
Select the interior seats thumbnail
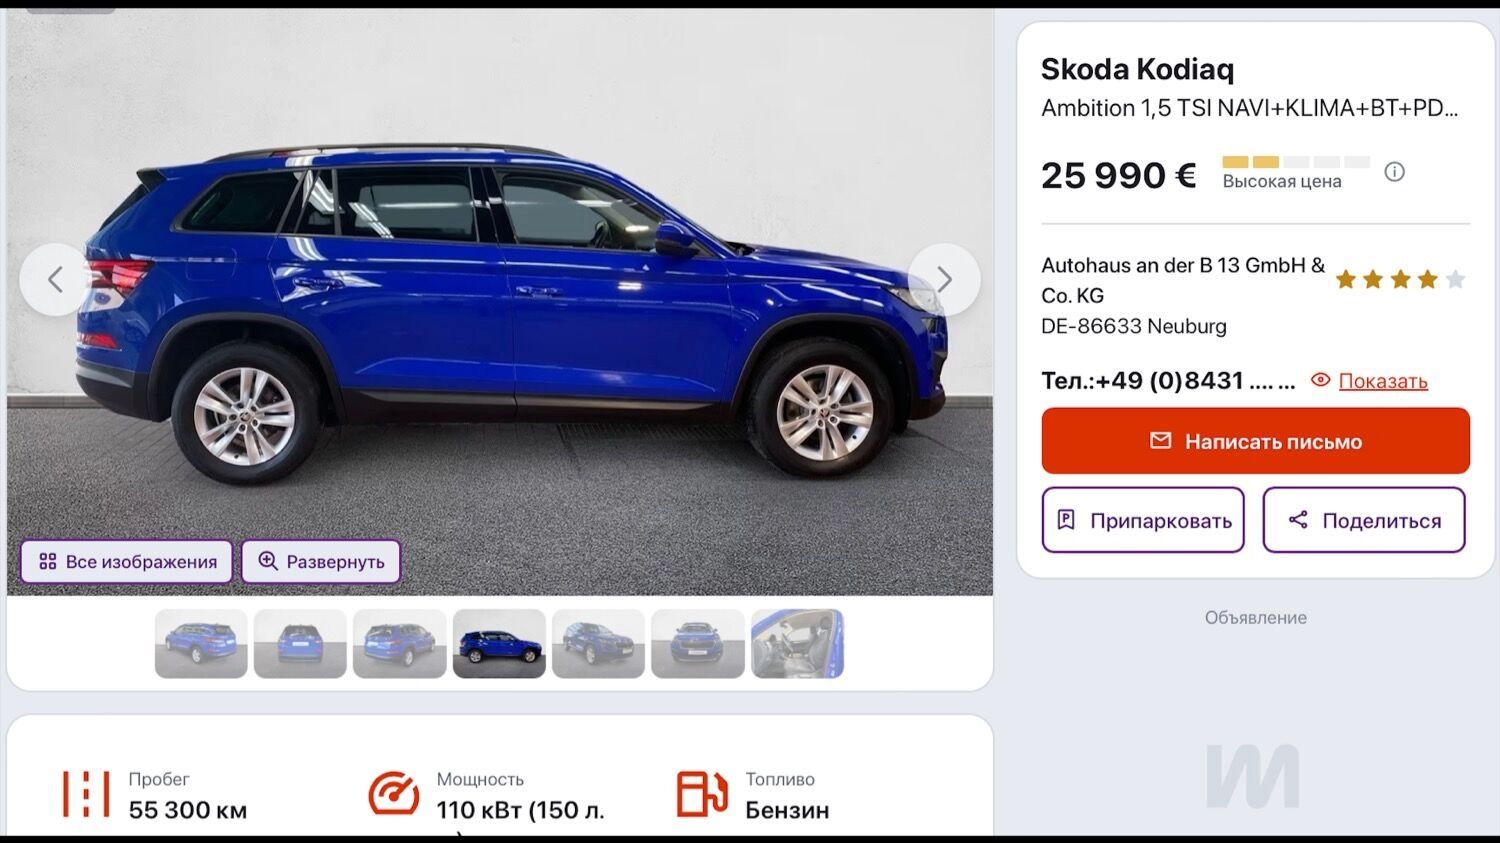[797, 644]
